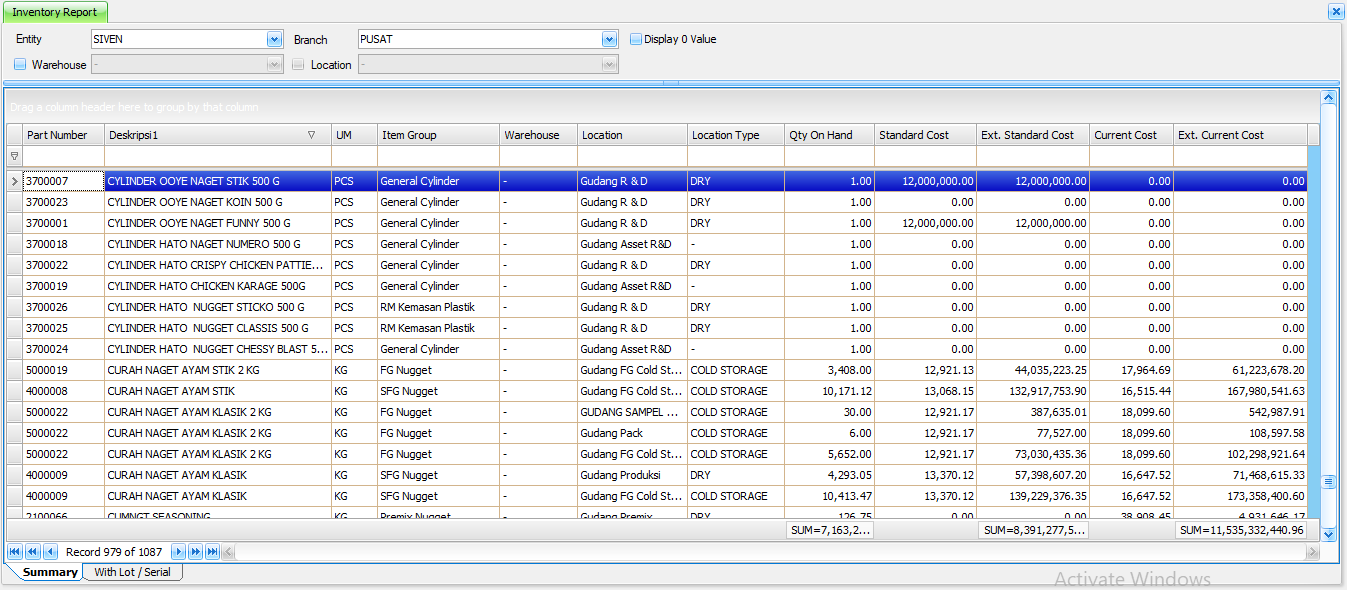Click the 12,000,000.00 standard cost of 3700007

pyautogui.click(x=926, y=181)
